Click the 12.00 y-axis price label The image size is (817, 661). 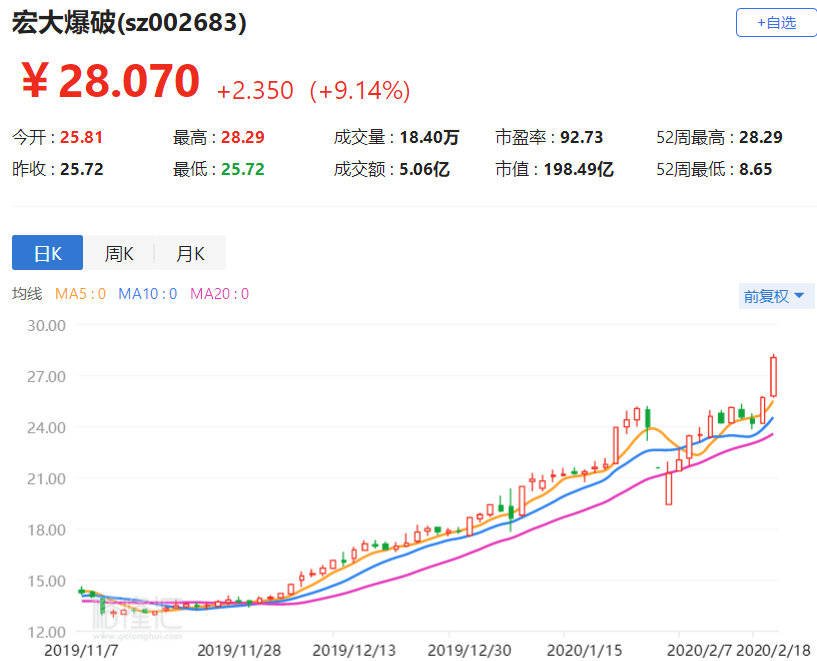46,632
